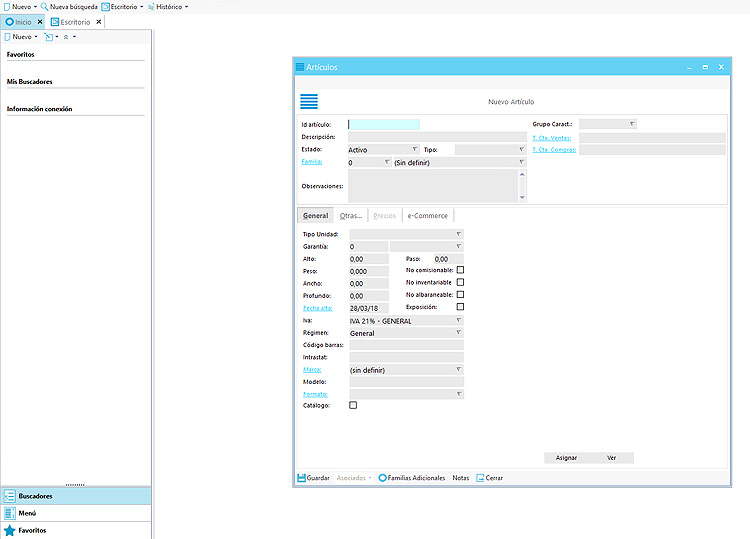Click the Asignar button

coord(566,458)
